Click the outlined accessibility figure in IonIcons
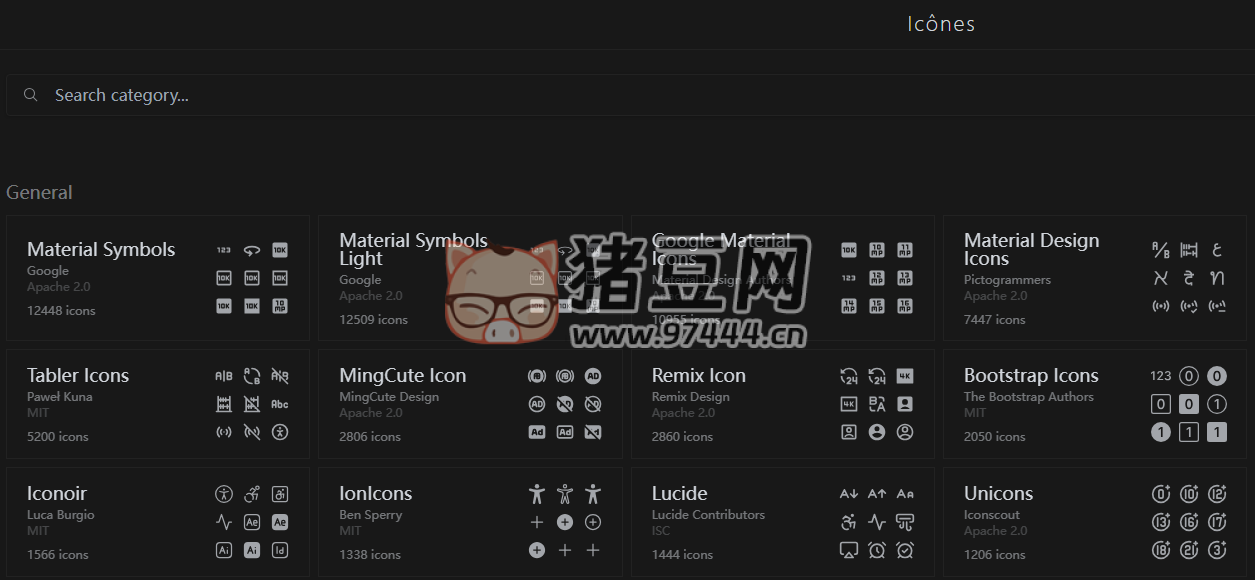Viewport: 1255px width, 580px height. 565,494
